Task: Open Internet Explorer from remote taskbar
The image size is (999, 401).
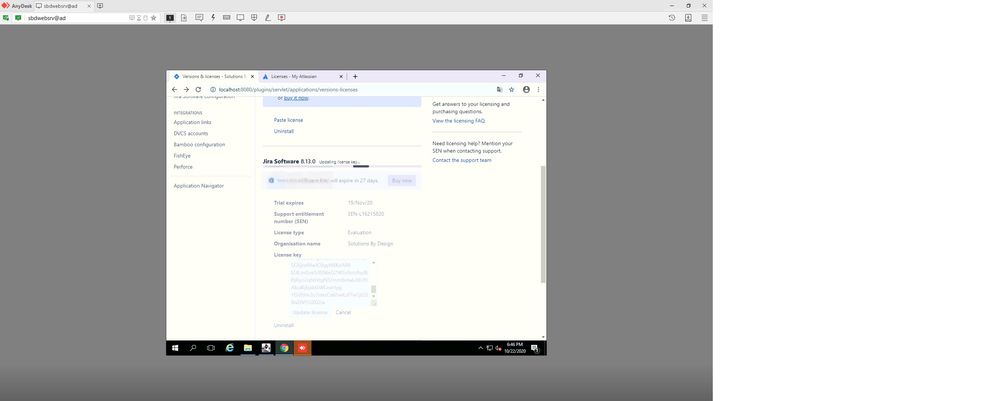Action: click(229, 348)
